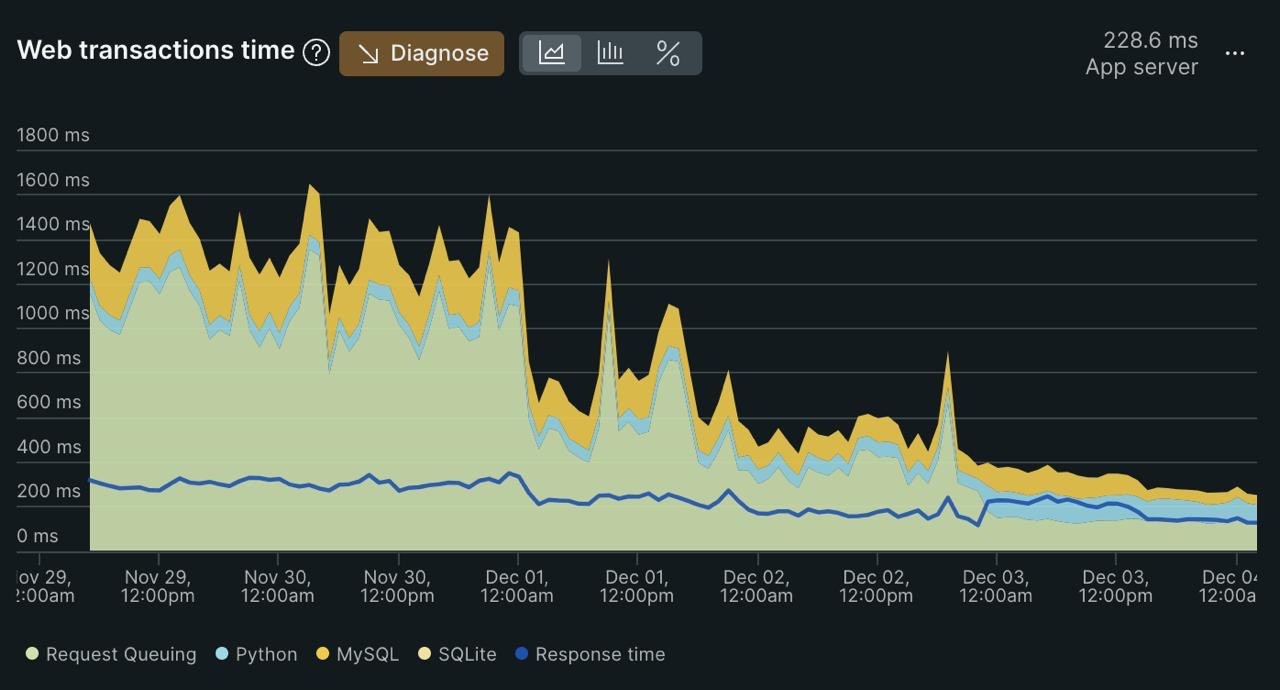
Task: Click the Dec 01, 12:00am axis label
Action: pyautogui.click(x=517, y=586)
